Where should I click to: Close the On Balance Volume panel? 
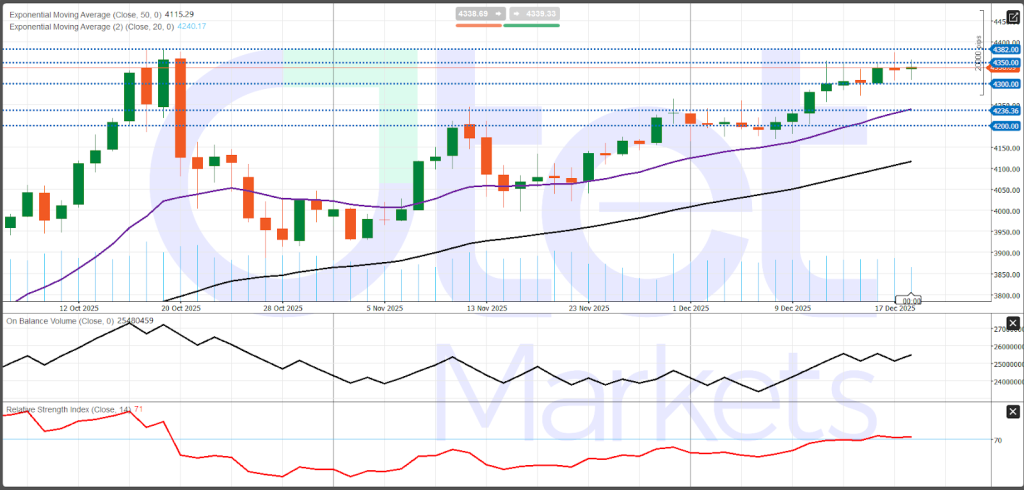[1012, 323]
